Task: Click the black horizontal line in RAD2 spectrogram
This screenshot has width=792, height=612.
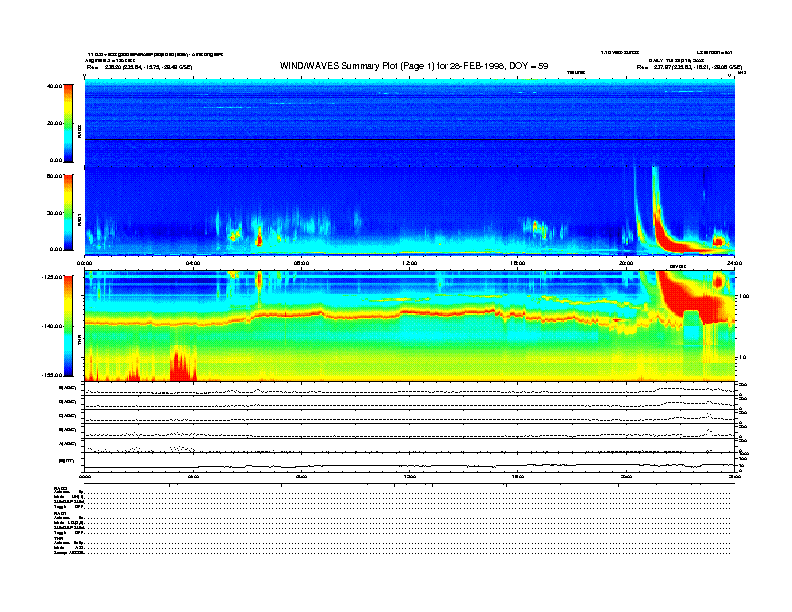Action: (410, 139)
